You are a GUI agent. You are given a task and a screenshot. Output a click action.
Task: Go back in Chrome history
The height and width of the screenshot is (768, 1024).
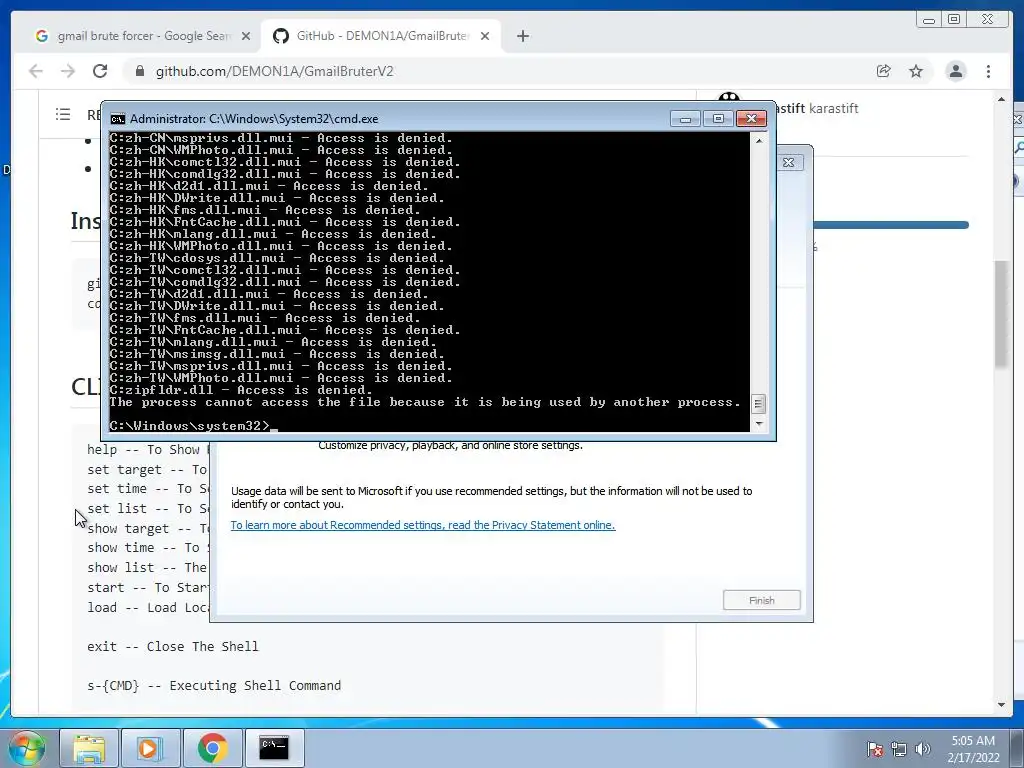click(x=36, y=71)
